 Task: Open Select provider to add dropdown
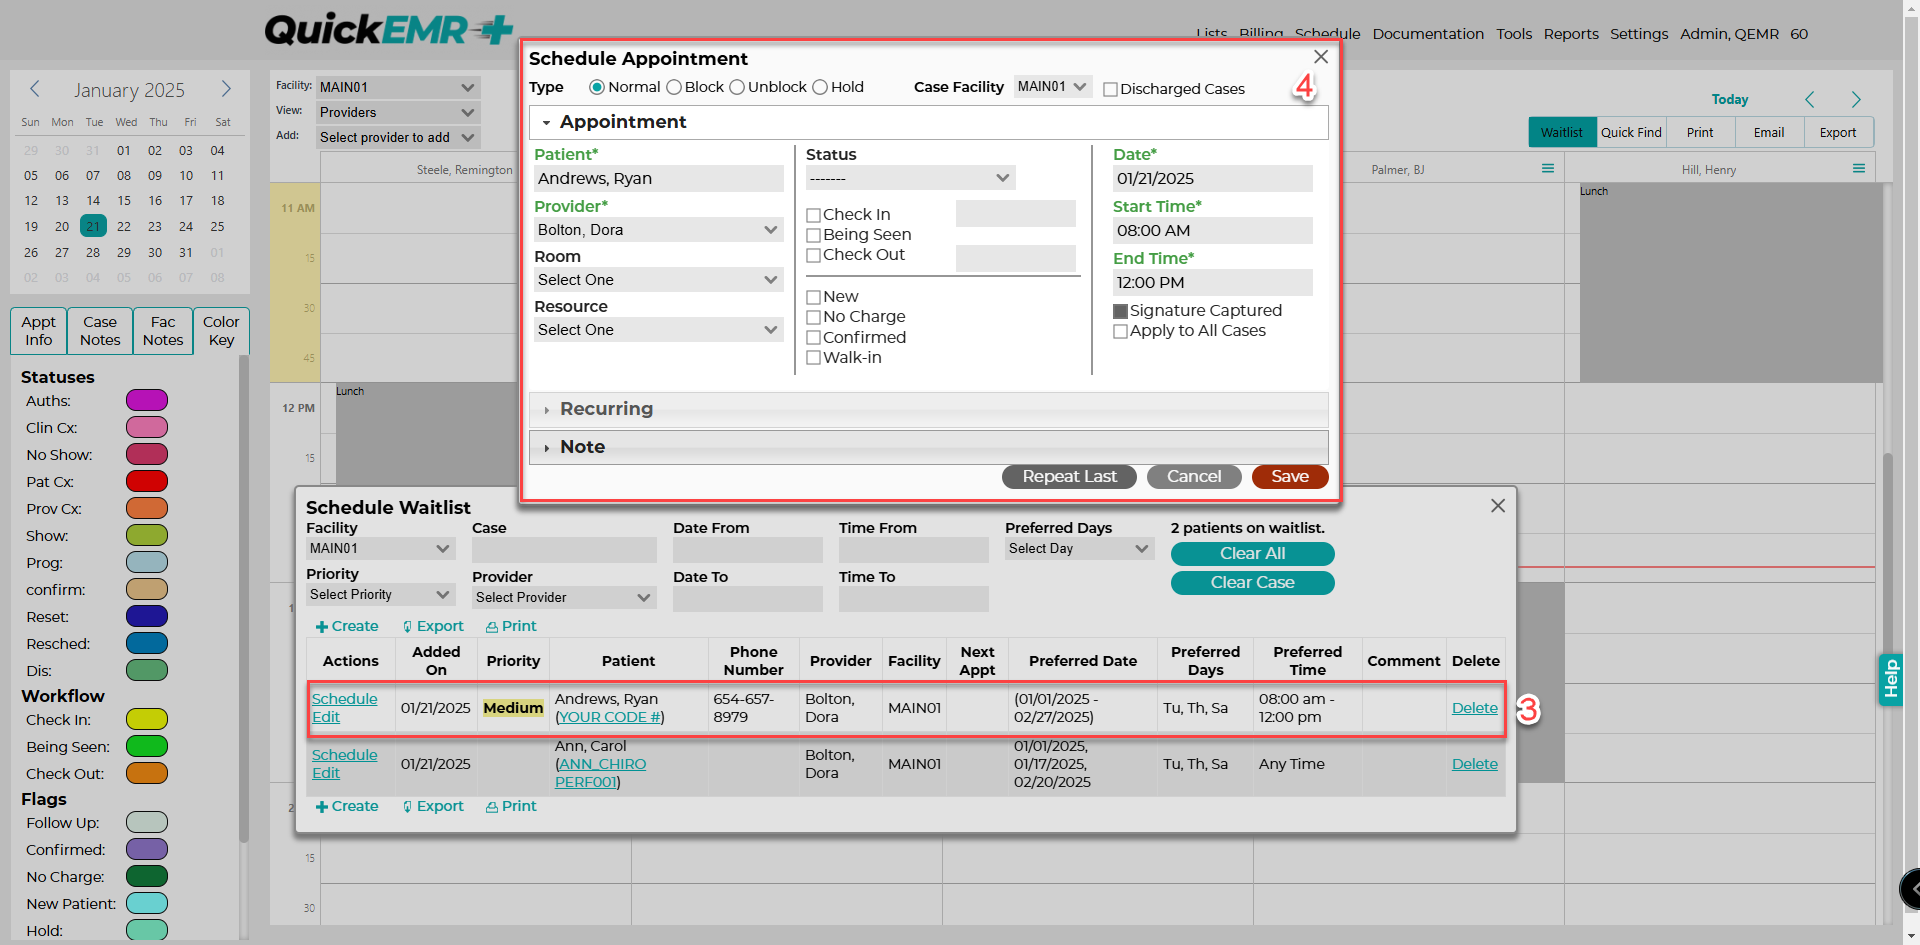398,137
